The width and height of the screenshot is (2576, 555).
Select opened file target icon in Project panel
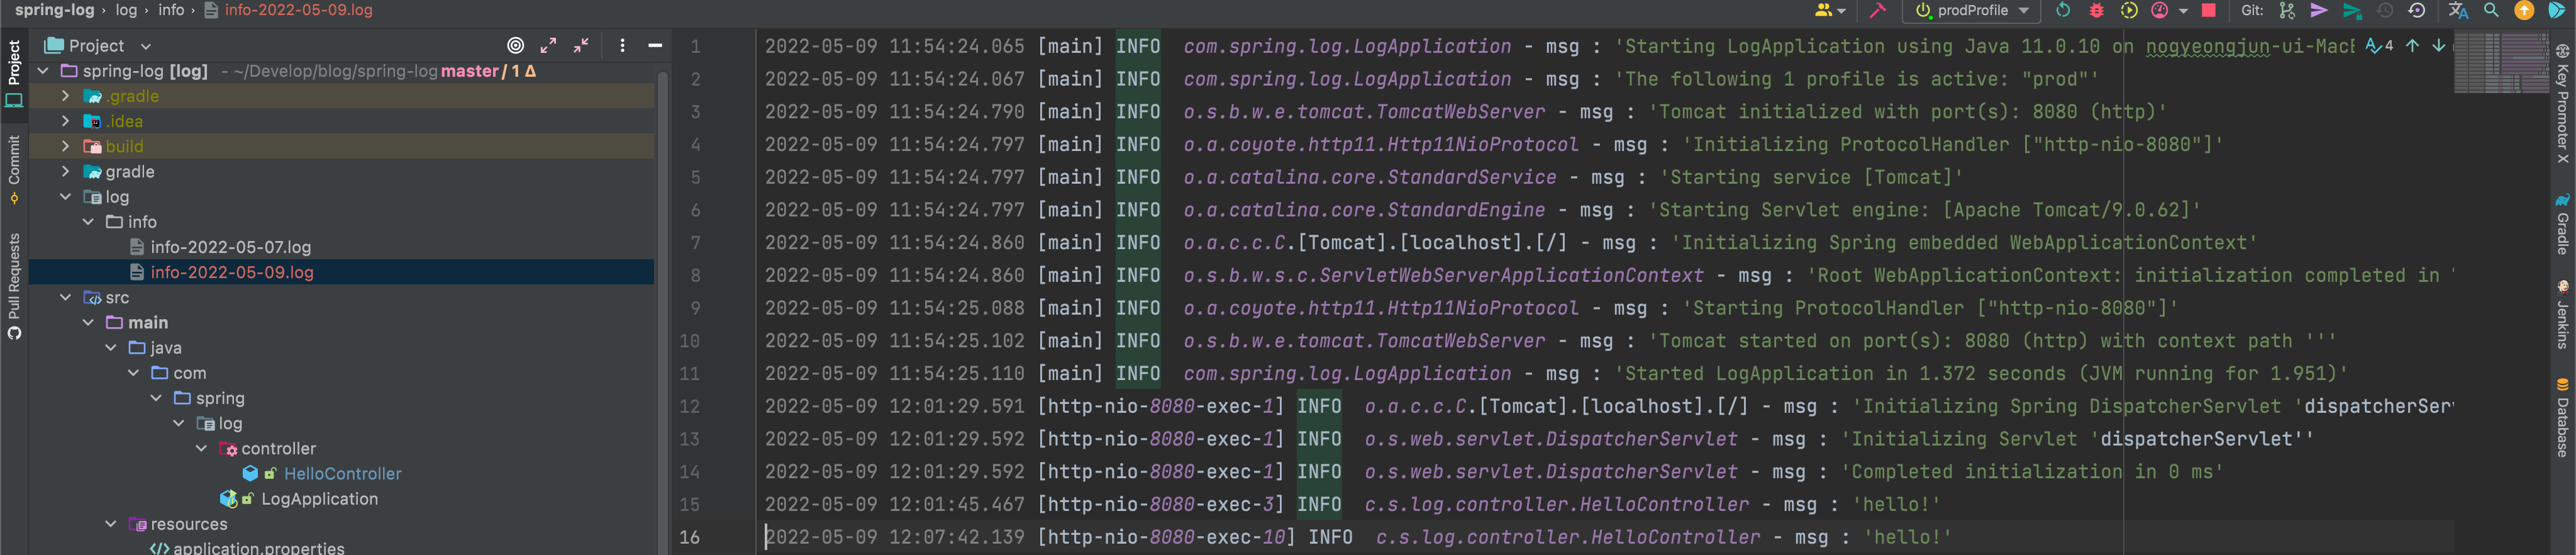point(516,45)
